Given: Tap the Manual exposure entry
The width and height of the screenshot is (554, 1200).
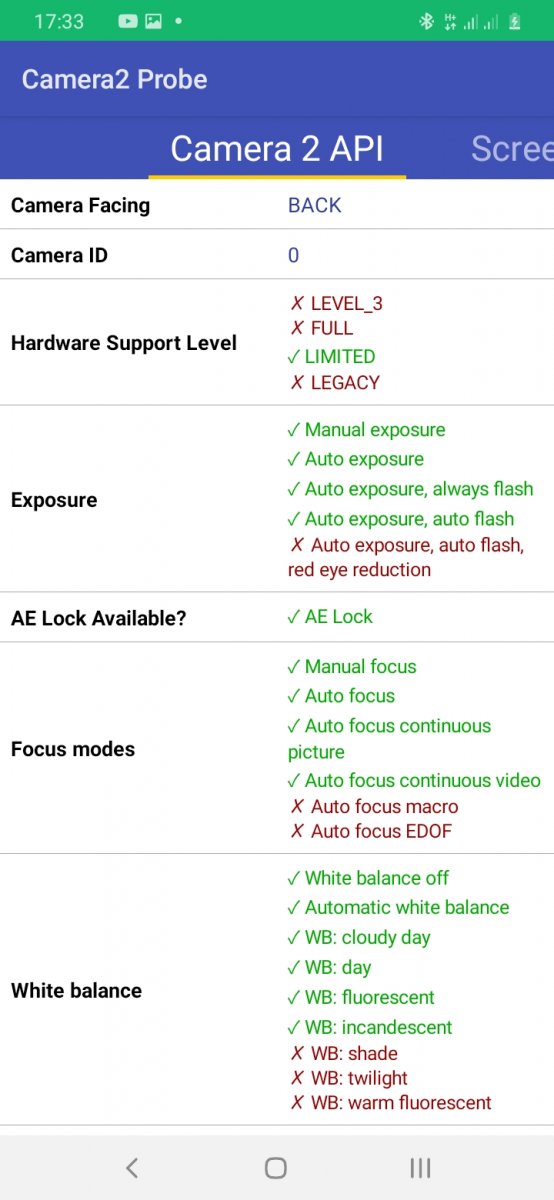Looking at the screenshot, I should click(x=366, y=430).
